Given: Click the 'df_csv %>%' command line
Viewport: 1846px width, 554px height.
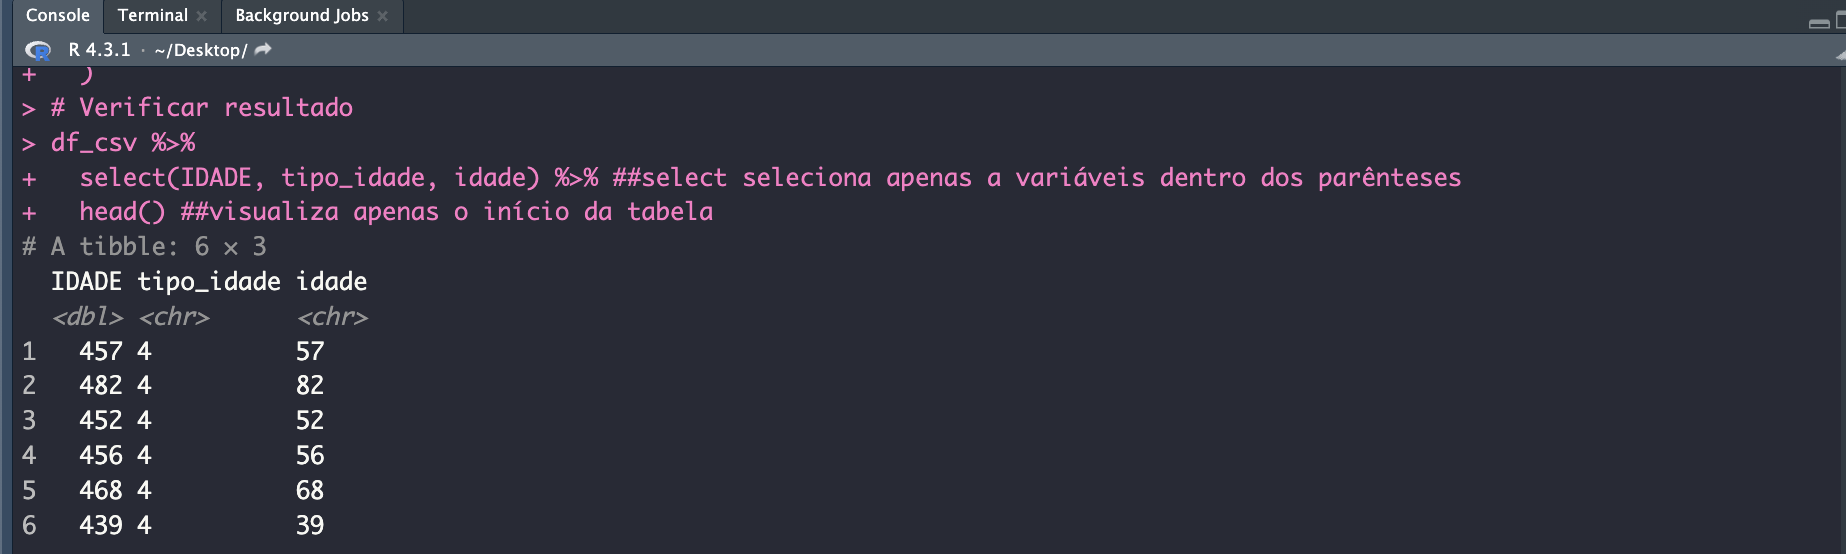Looking at the screenshot, I should pos(123,143).
